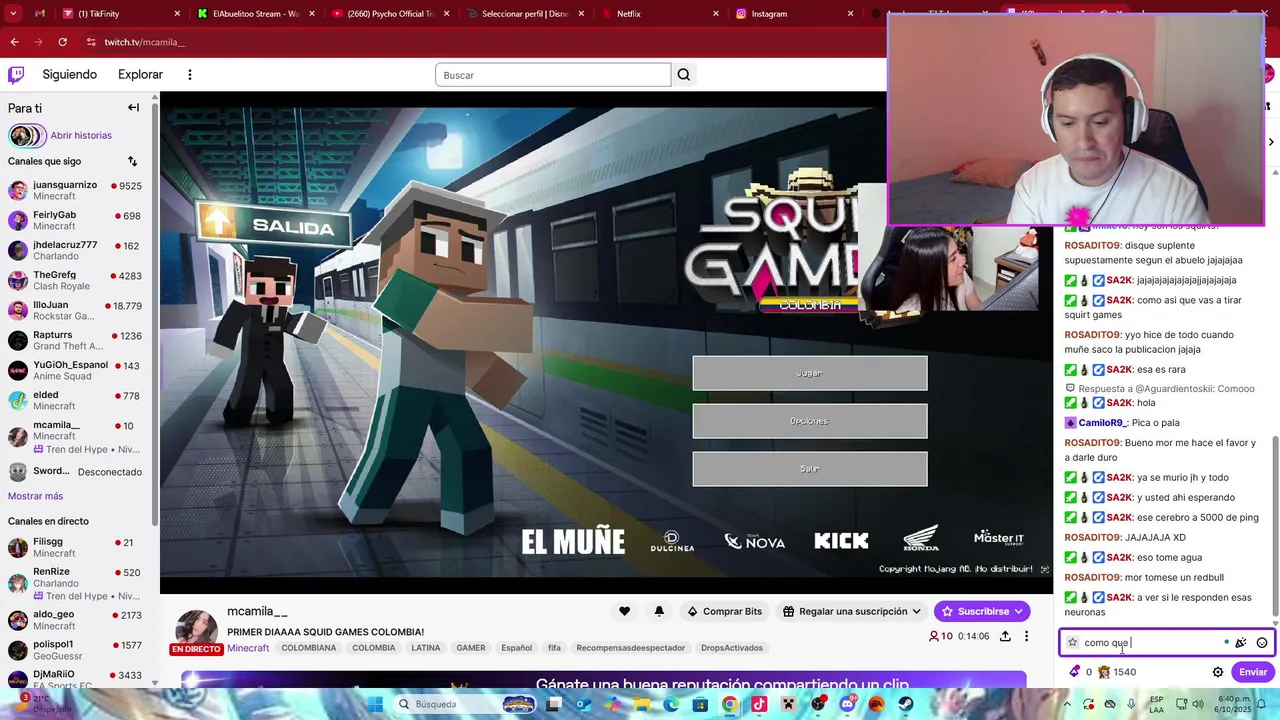Open juansguarnizo channel
This screenshot has width=1280, height=720.
click(75, 190)
